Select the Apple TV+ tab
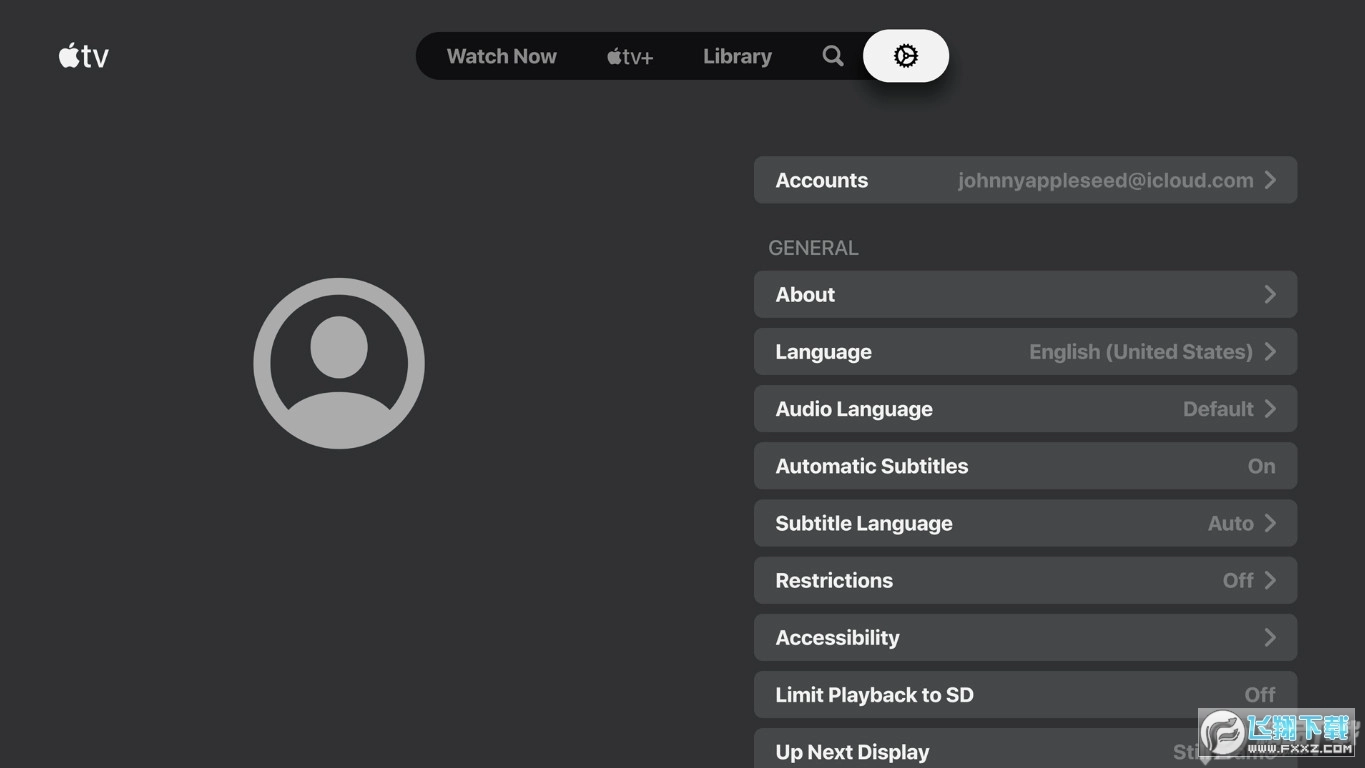 [x=629, y=57]
